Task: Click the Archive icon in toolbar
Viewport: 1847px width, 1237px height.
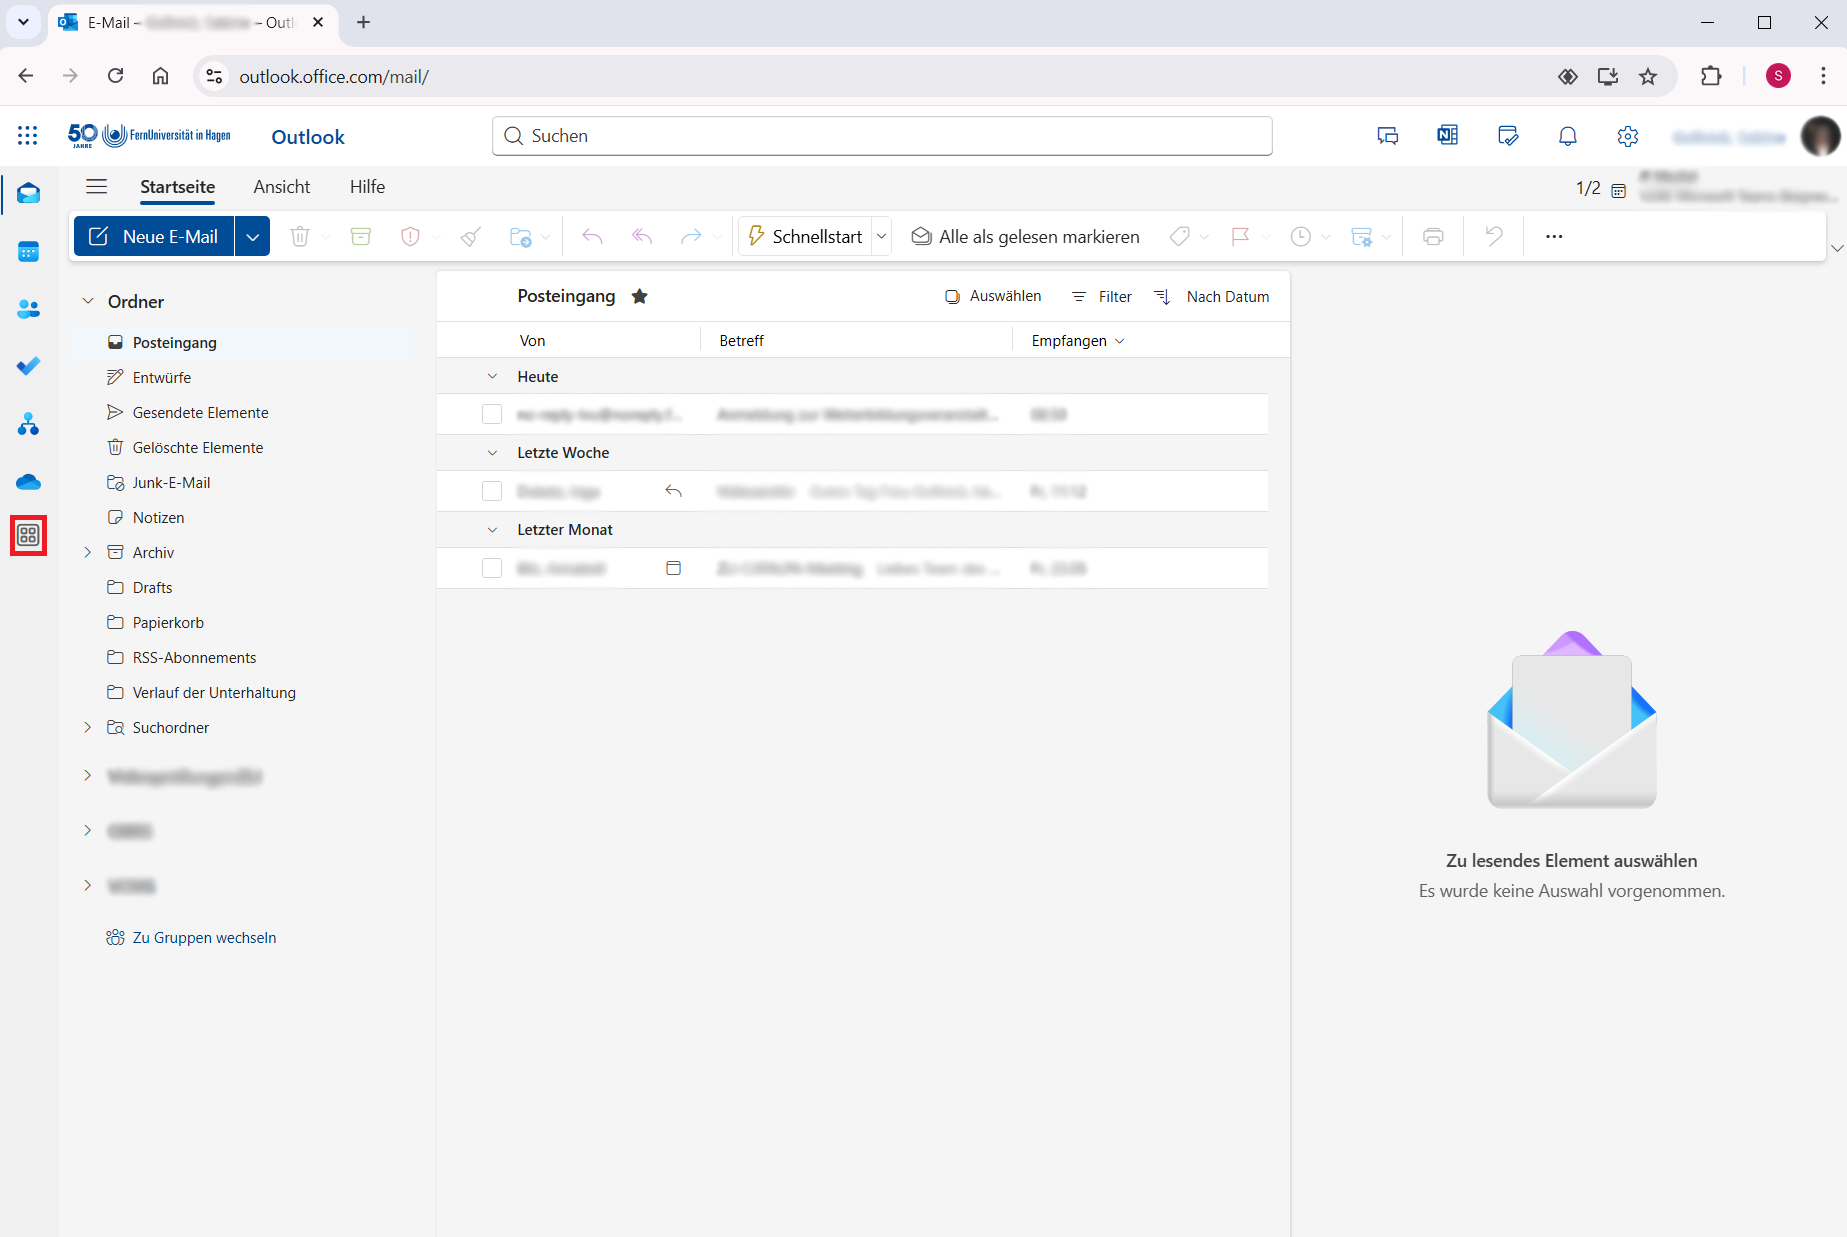Action: coord(361,237)
